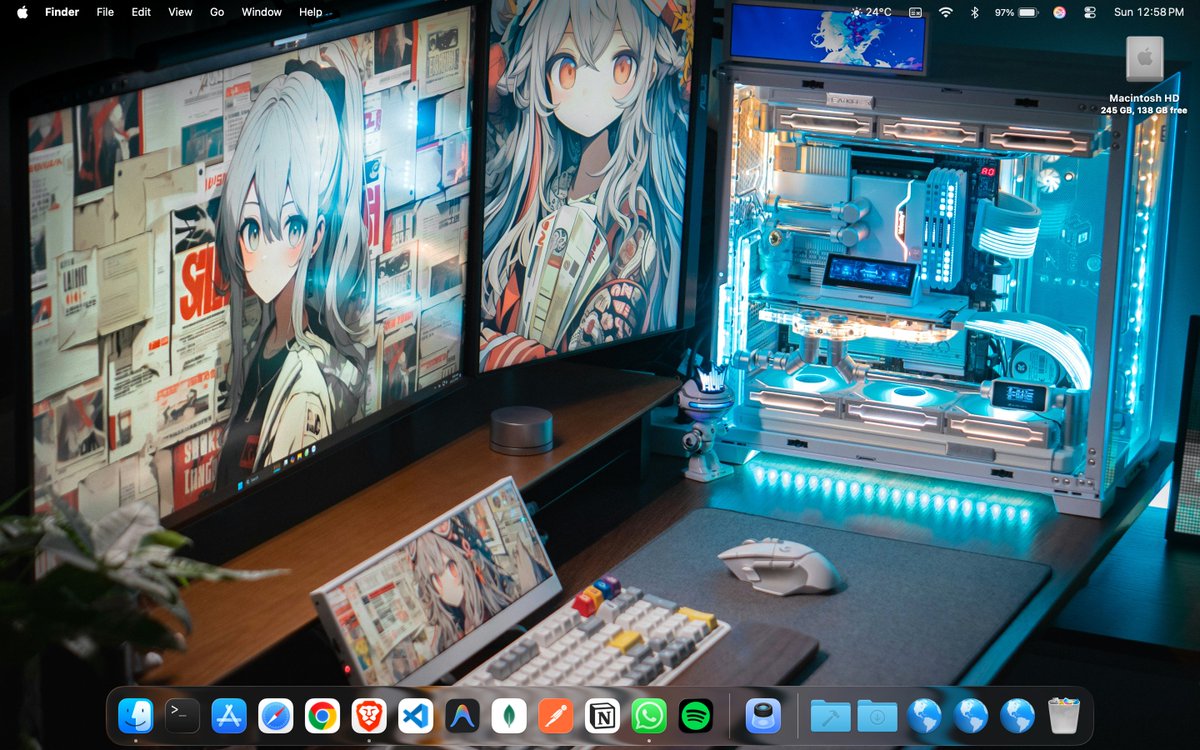Open the Trash in the Dock
Viewport: 1200px width, 750px height.
(1064, 715)
